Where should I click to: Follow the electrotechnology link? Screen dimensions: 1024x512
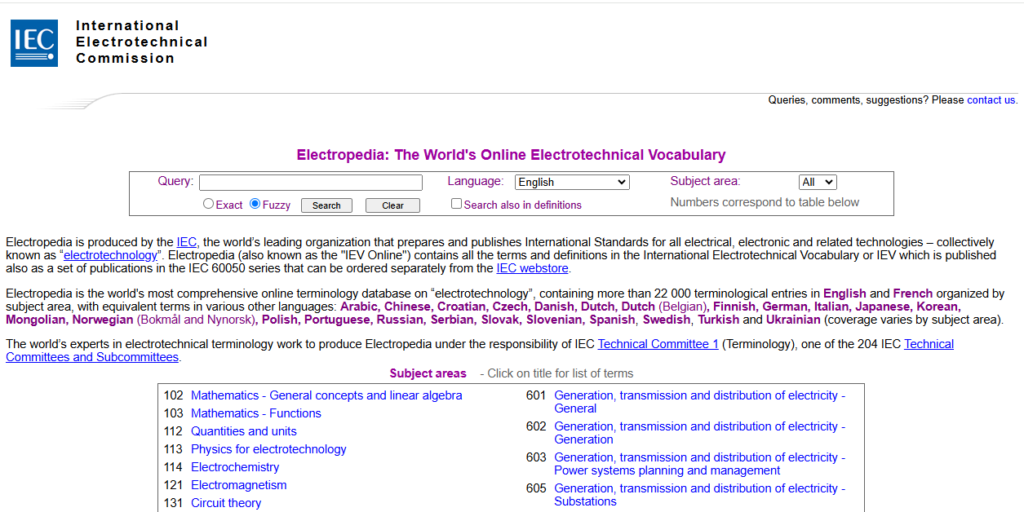coord(111,255)
